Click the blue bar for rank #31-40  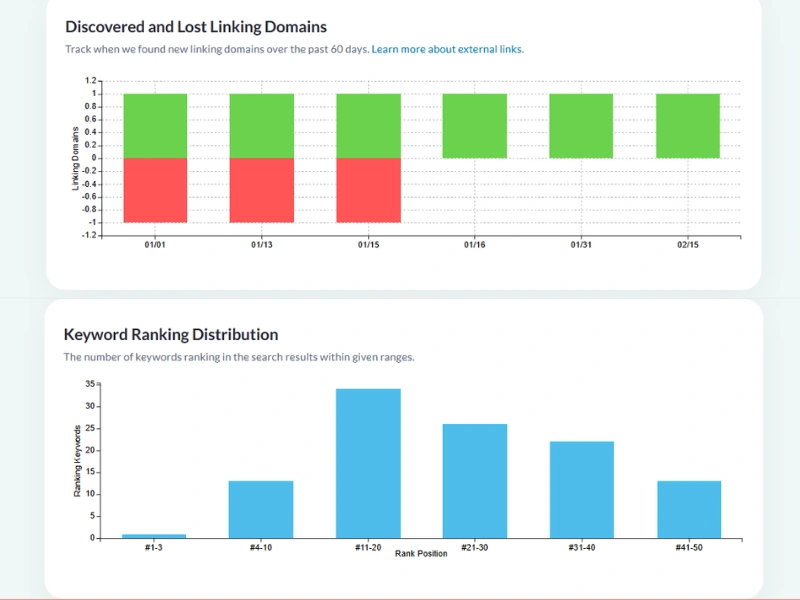[x=582, y=489]
